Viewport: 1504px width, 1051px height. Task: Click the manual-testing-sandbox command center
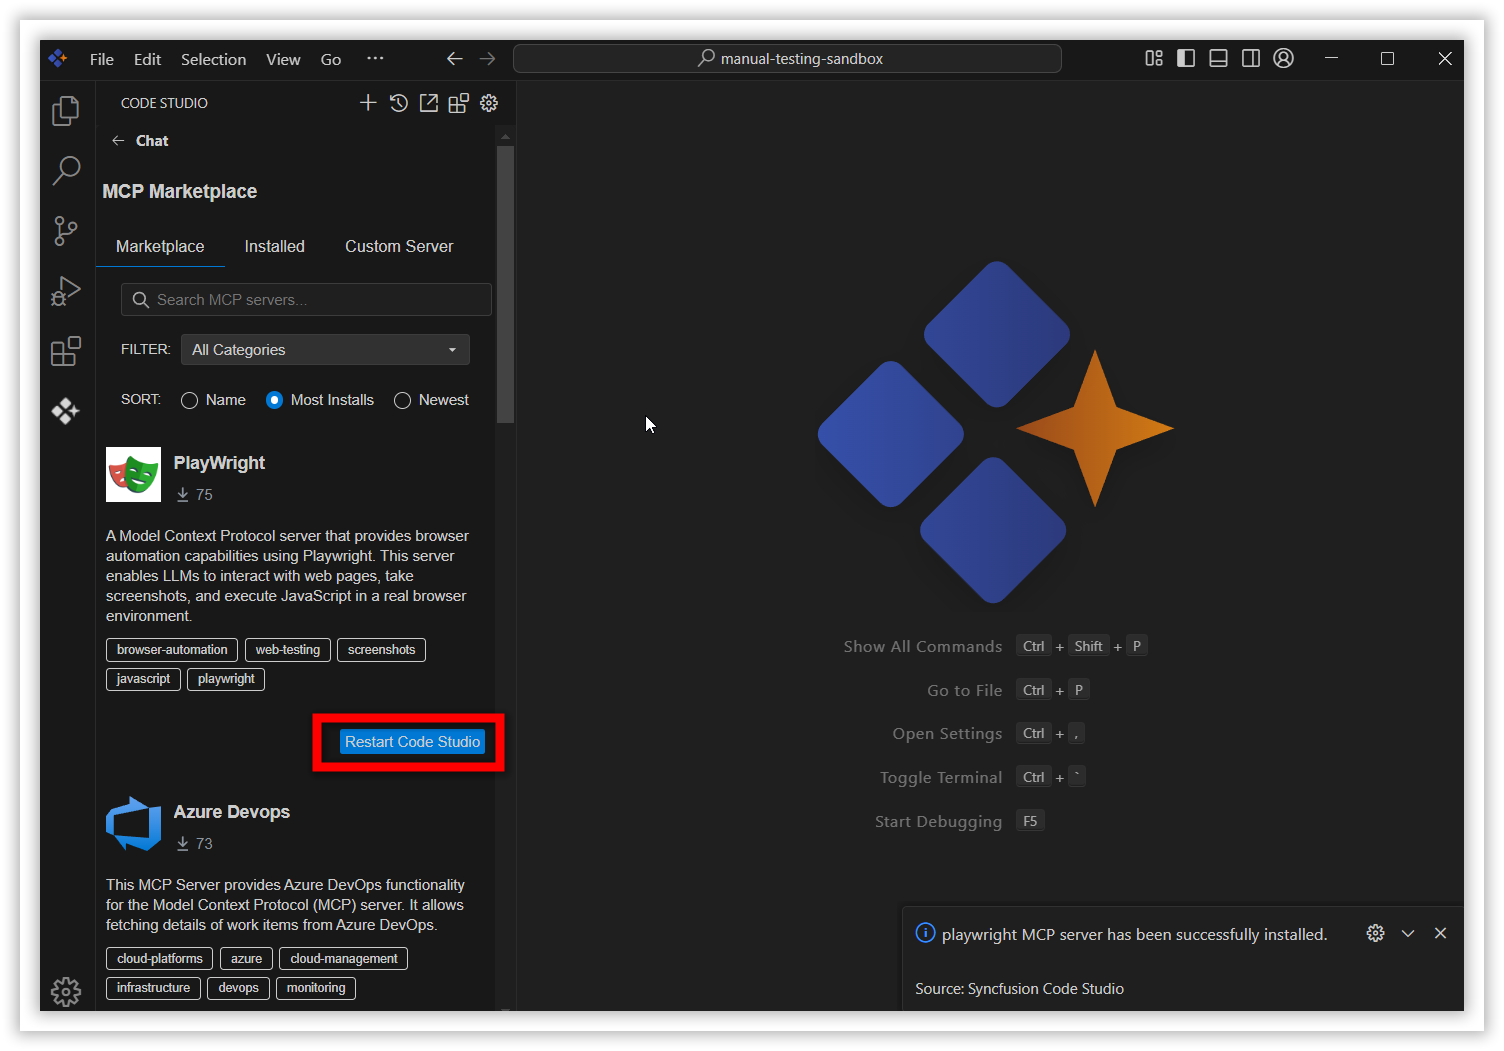pos(787,59)
